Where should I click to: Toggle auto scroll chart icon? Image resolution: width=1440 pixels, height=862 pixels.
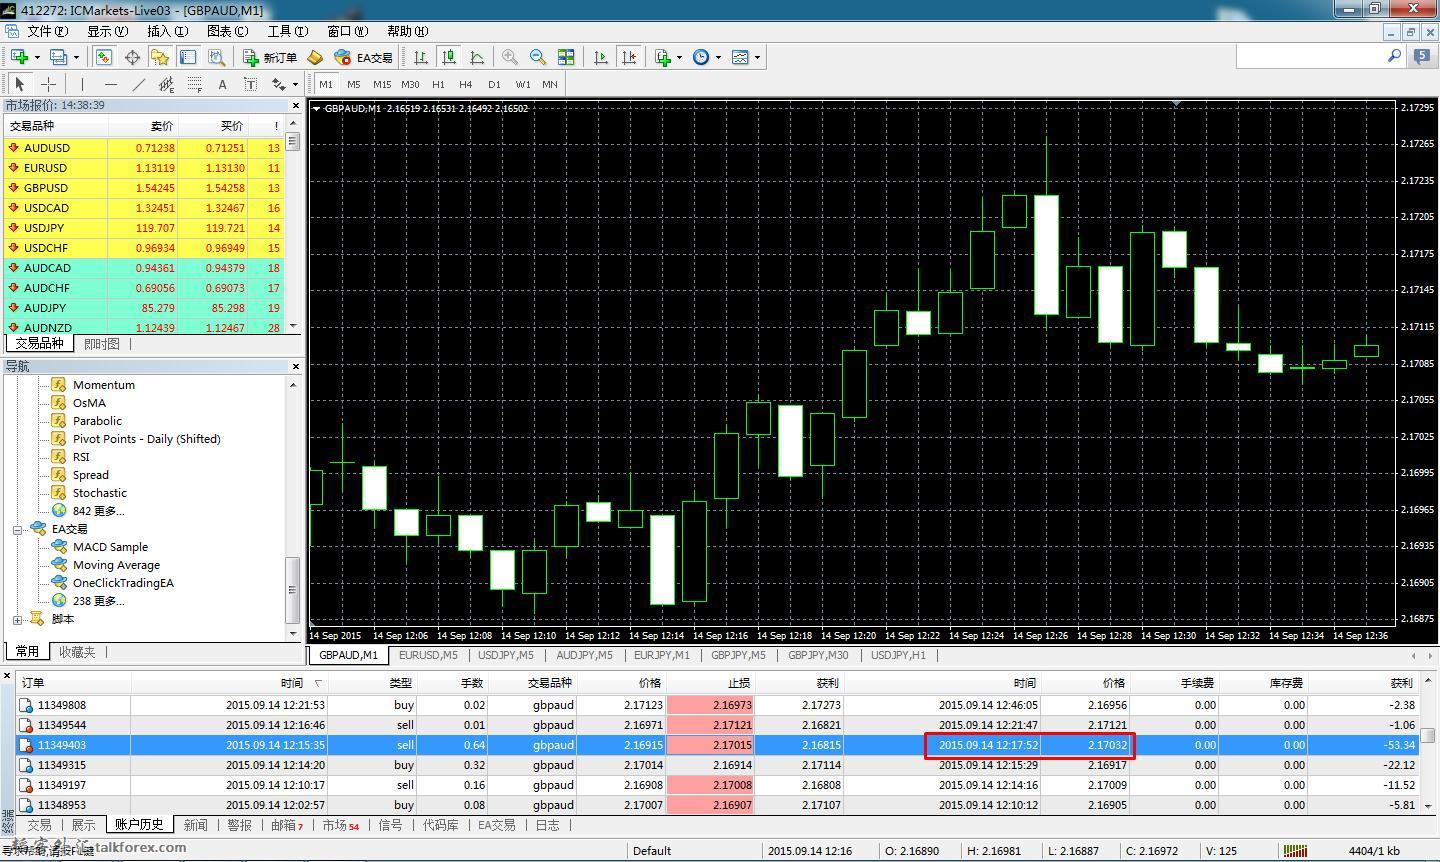pos(601,57)
